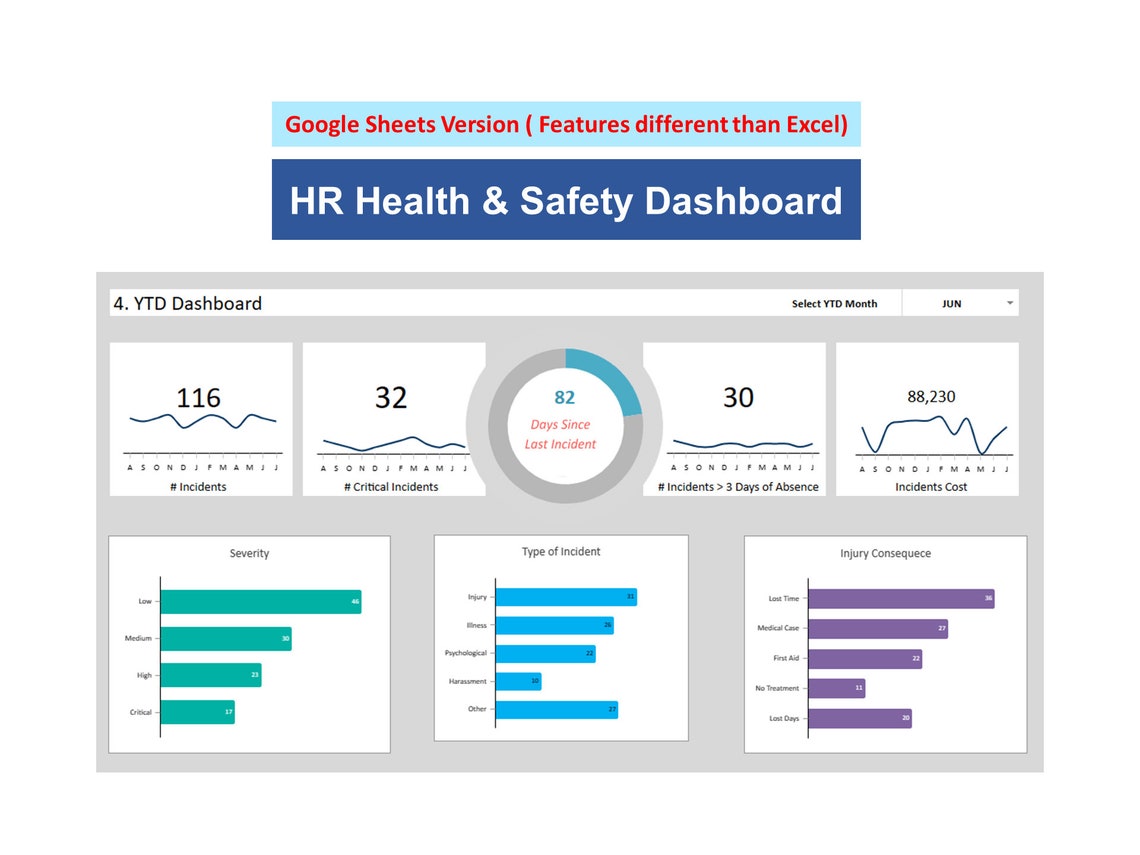Click the dropdown arrow beside JUN
Screen dimensions: 1140x855
[1008, 302]
